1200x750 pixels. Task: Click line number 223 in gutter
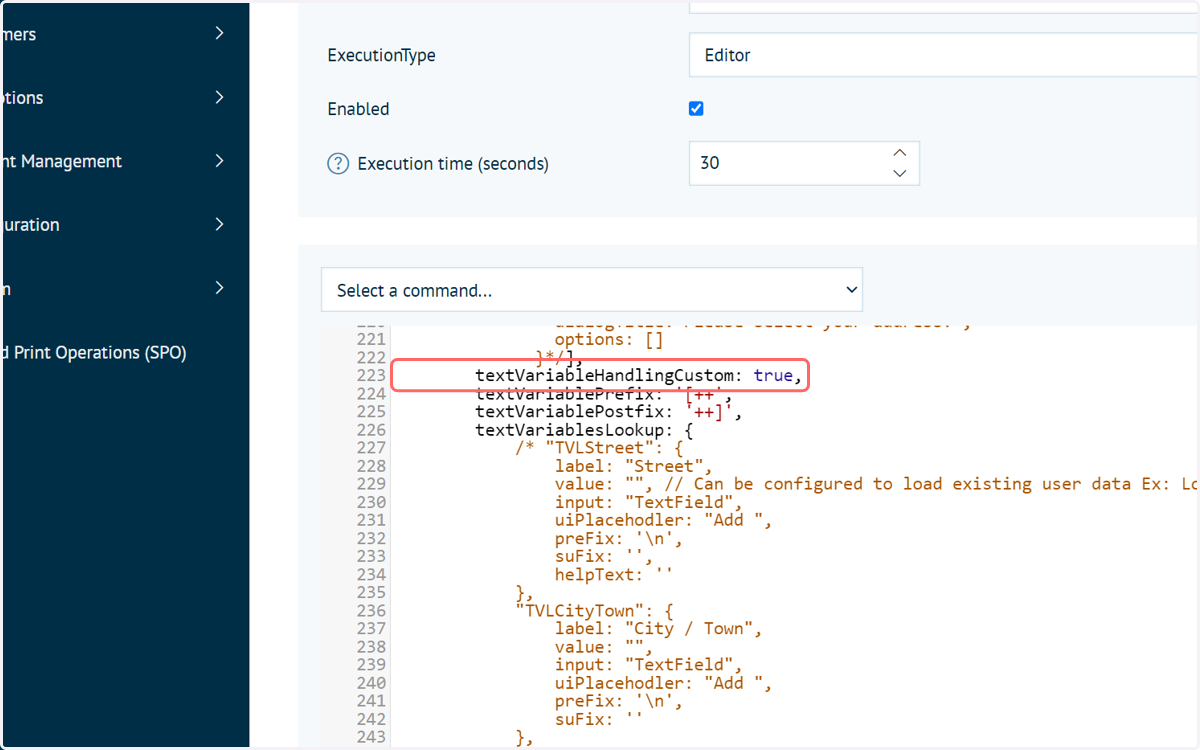pos(371,375)
